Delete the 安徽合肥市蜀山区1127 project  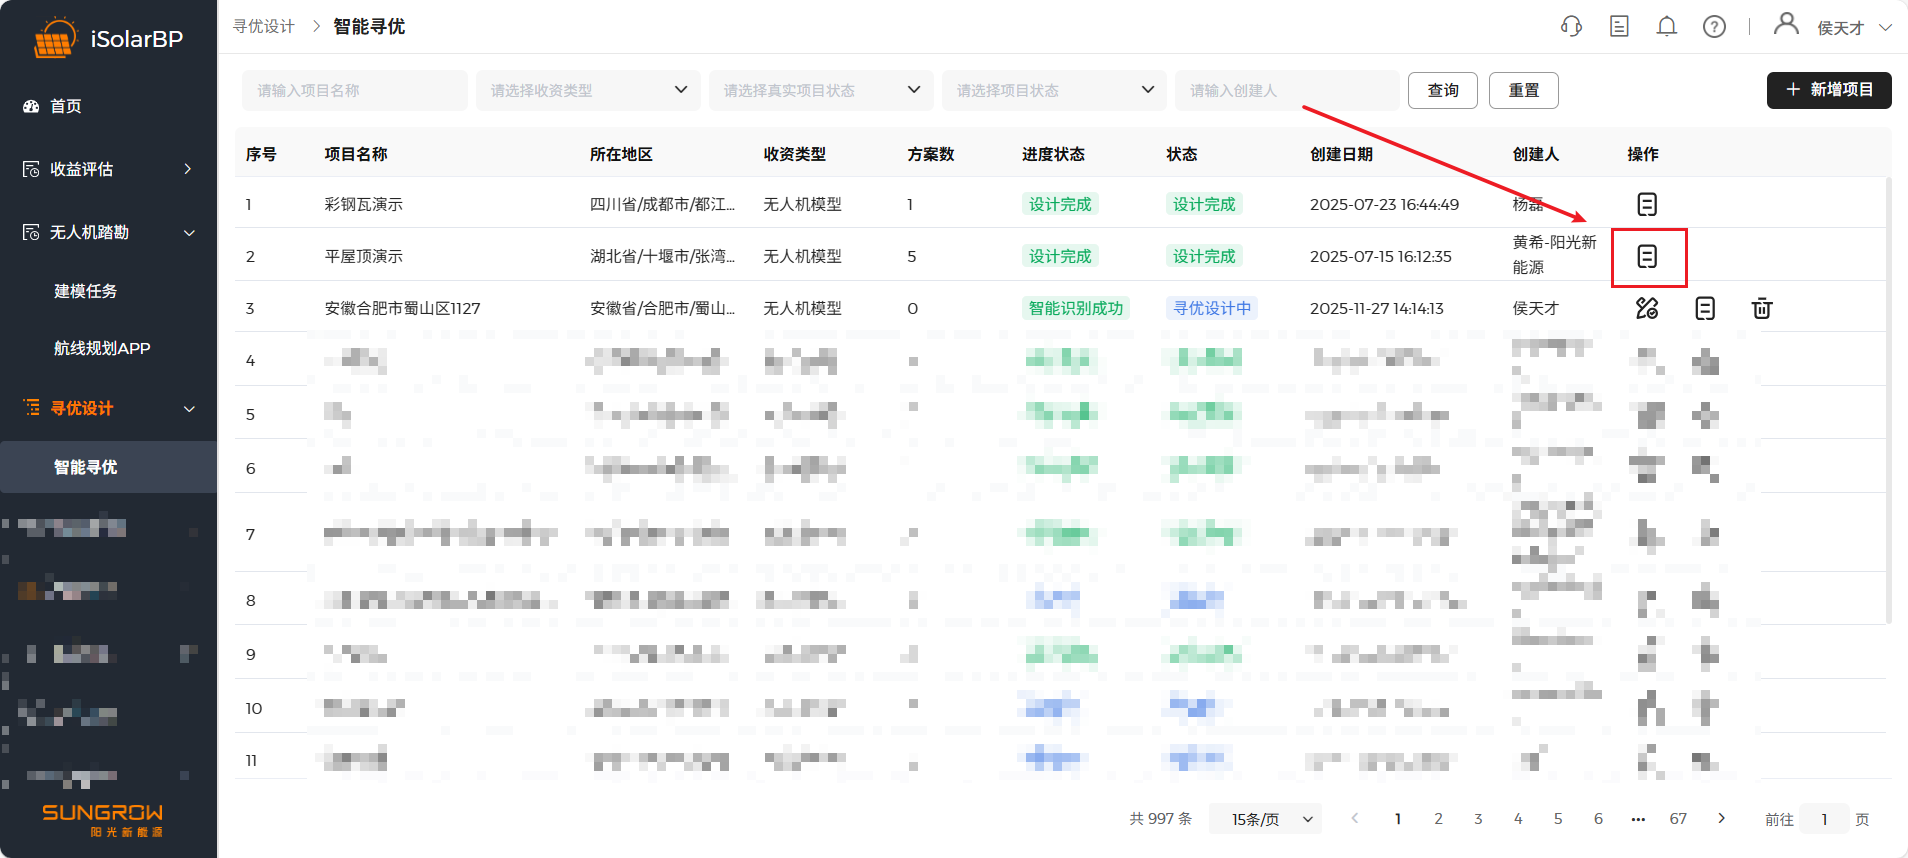point(1762,309)
